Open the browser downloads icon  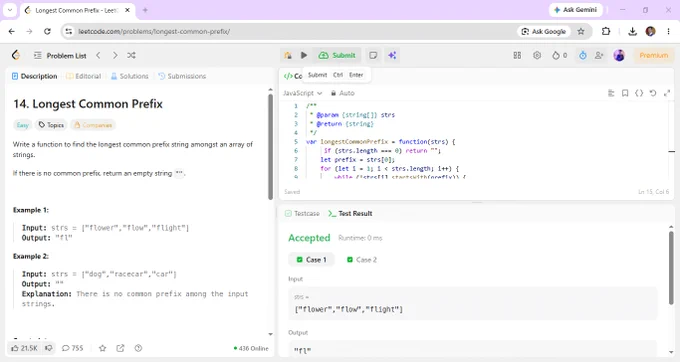tap(632, 31)
